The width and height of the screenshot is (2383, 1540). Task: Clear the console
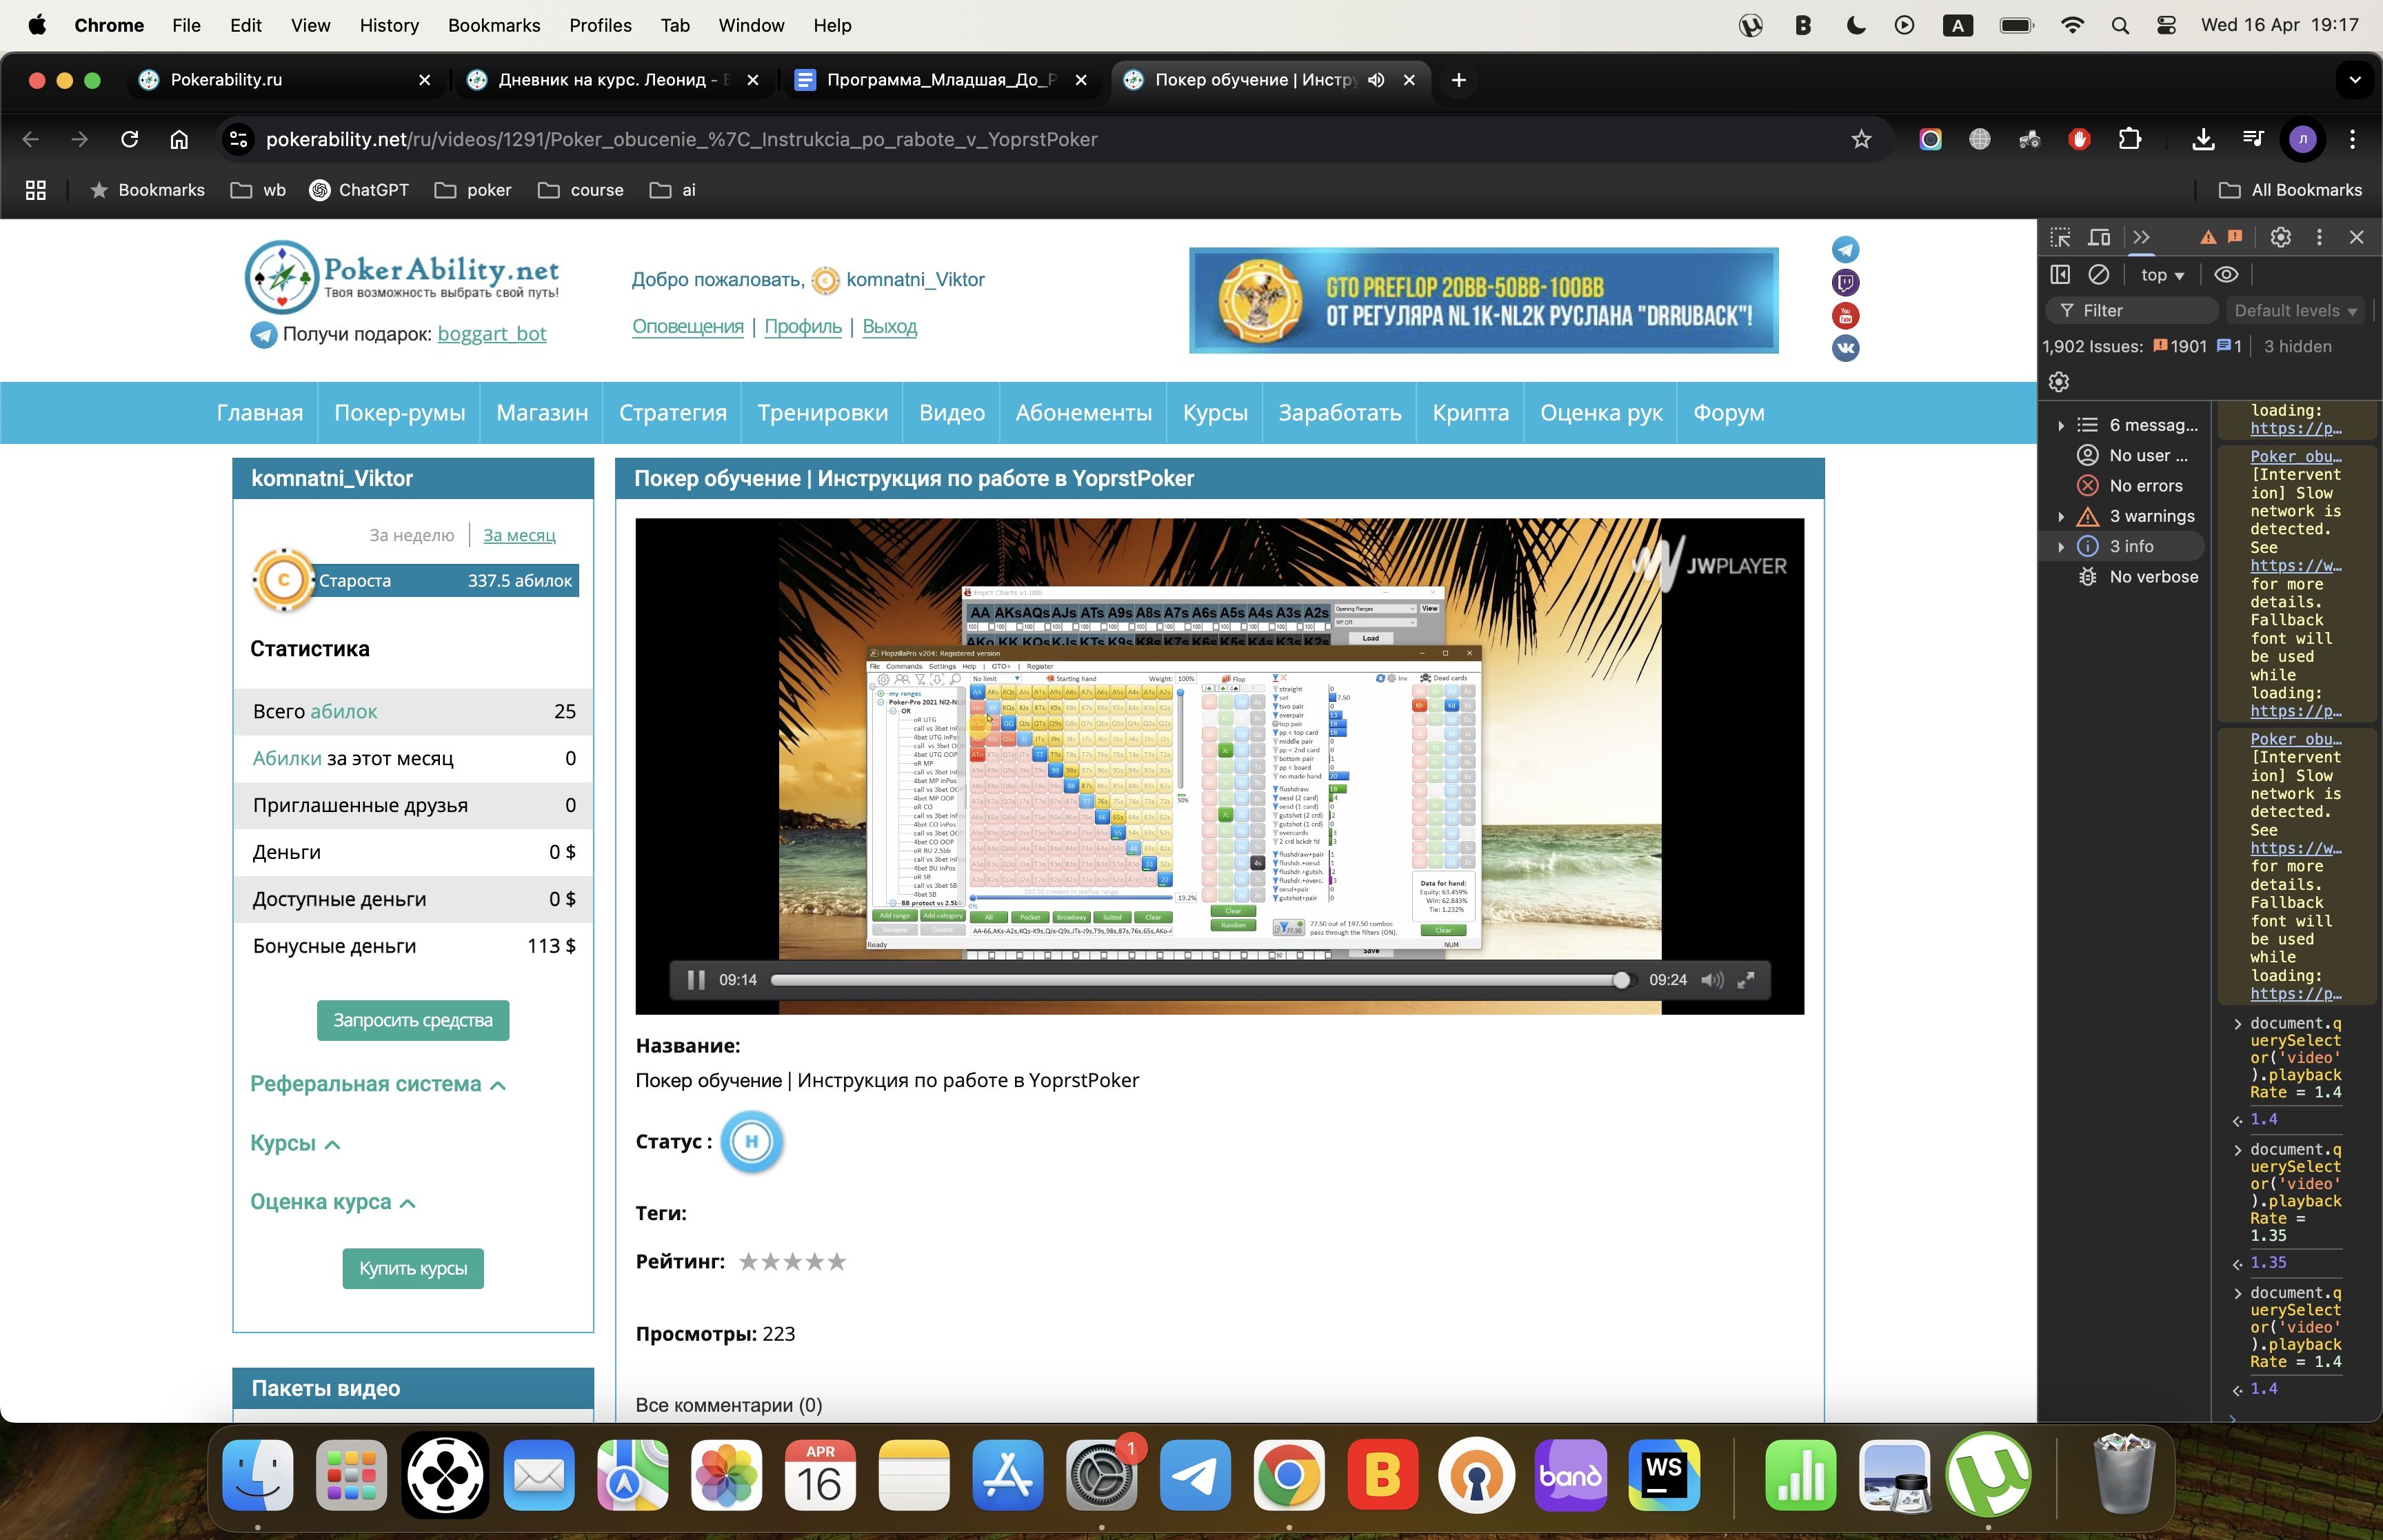(2099, 274)
